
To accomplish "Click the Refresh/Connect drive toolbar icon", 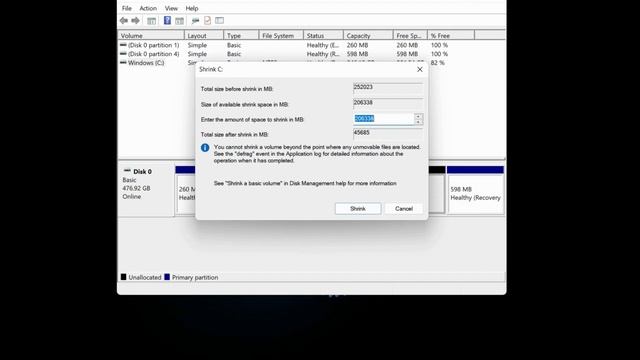I will (196, 20).
